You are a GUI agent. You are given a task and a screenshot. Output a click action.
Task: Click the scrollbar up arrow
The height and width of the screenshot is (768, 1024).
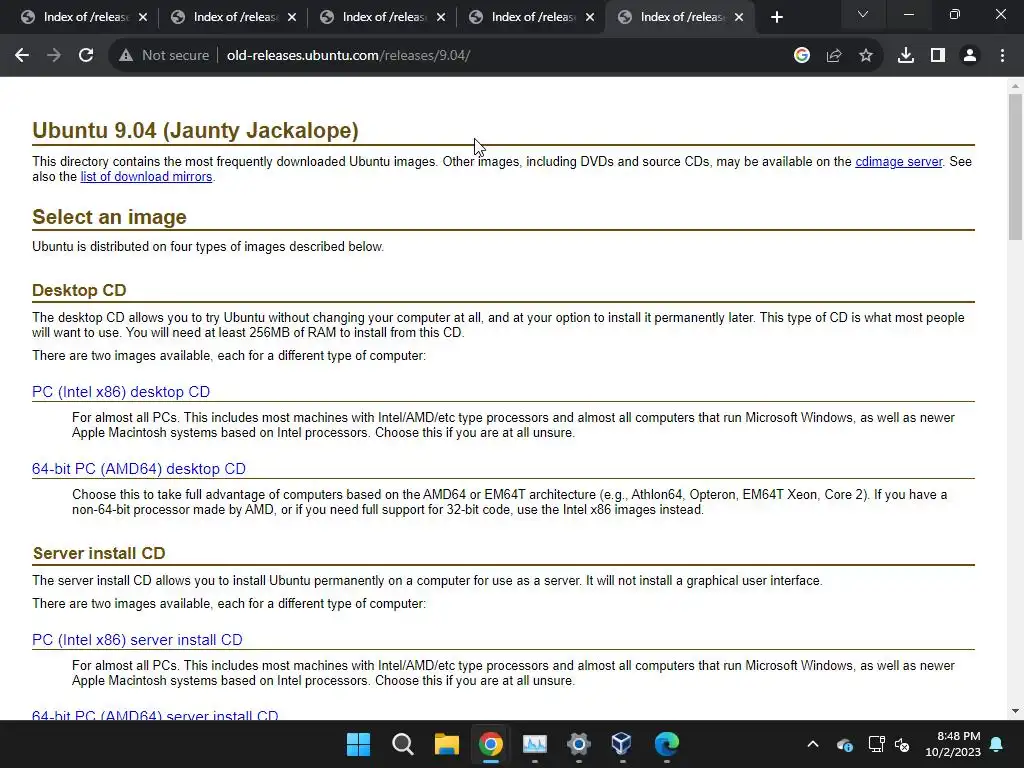coord(1015,86)
